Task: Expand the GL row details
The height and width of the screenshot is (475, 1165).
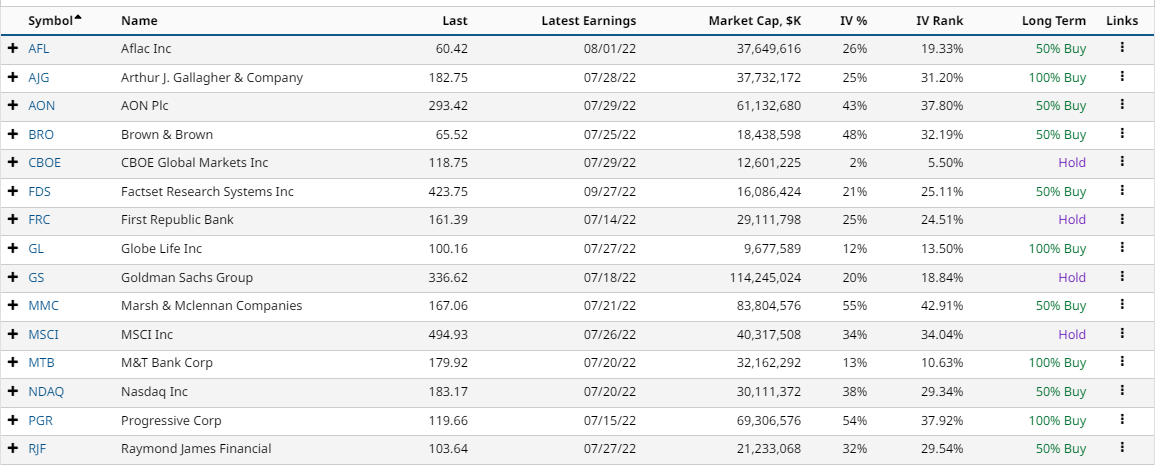Action: (x=13, y=248)
